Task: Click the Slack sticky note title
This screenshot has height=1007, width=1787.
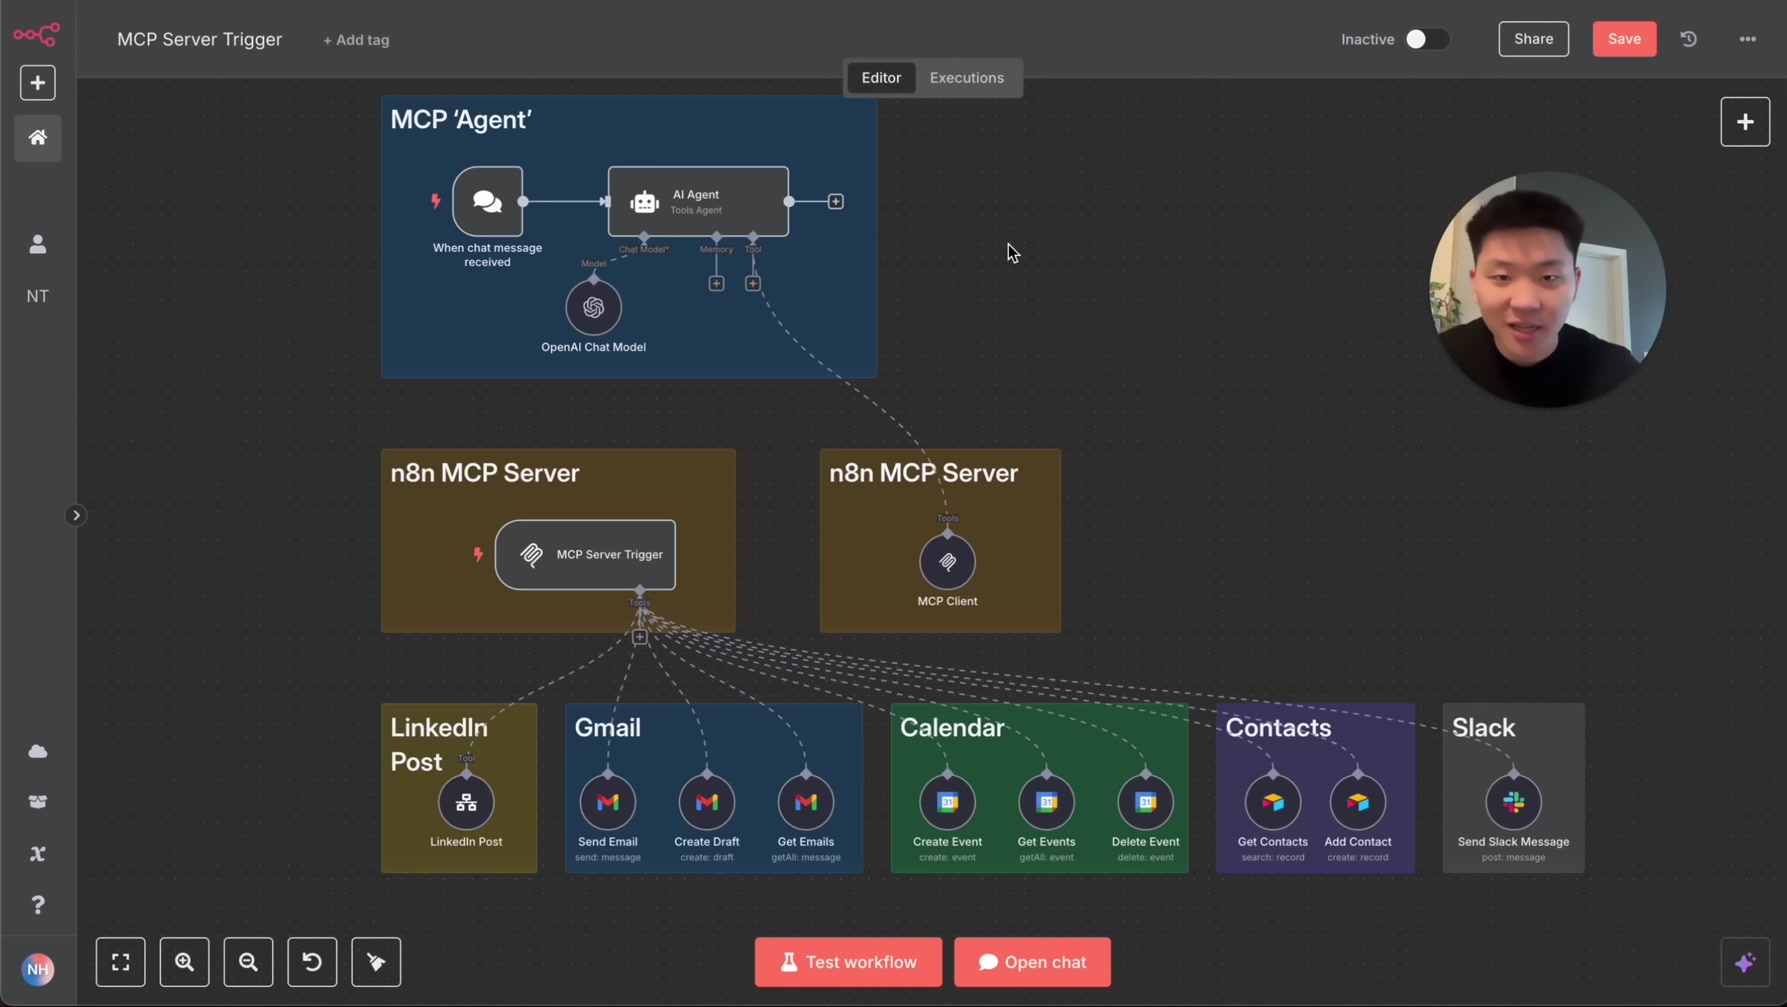Action: click(1484, 728)
